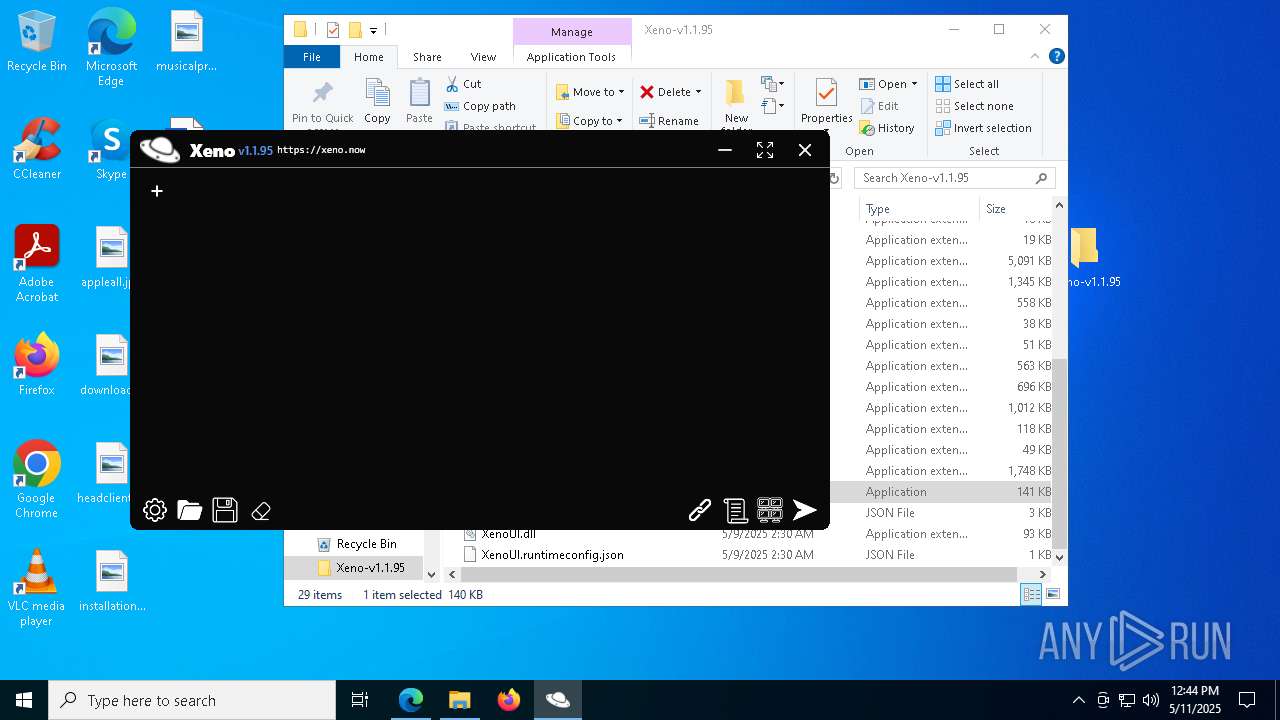Screen dimensions: 1280x720
Task: Open the Delete dropdown arrow
Action: pyautogui.click(x=698, y=92)
